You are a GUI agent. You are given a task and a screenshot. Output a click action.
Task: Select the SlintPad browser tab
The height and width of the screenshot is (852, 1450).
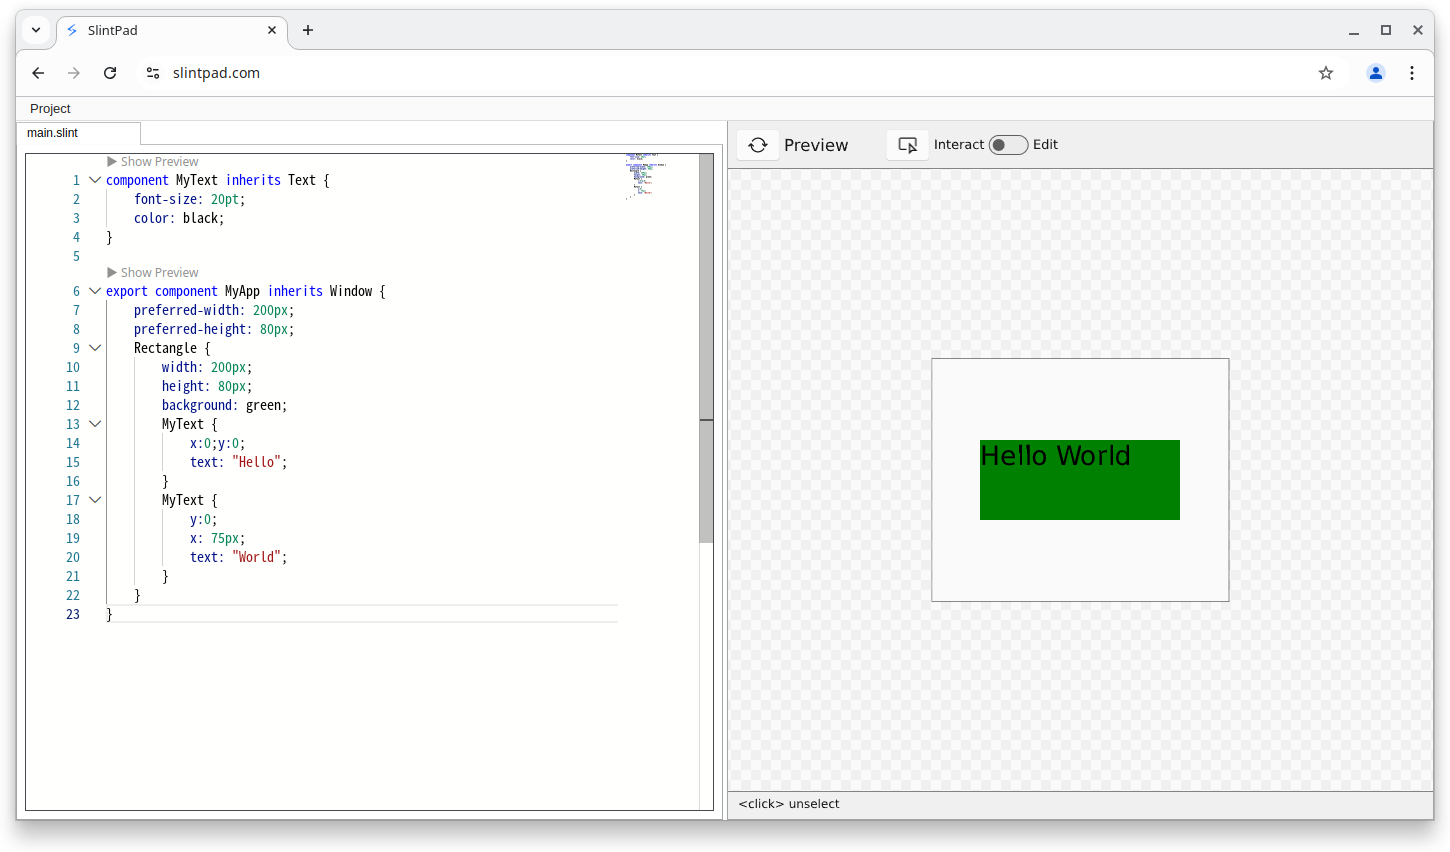coord(172,30)
